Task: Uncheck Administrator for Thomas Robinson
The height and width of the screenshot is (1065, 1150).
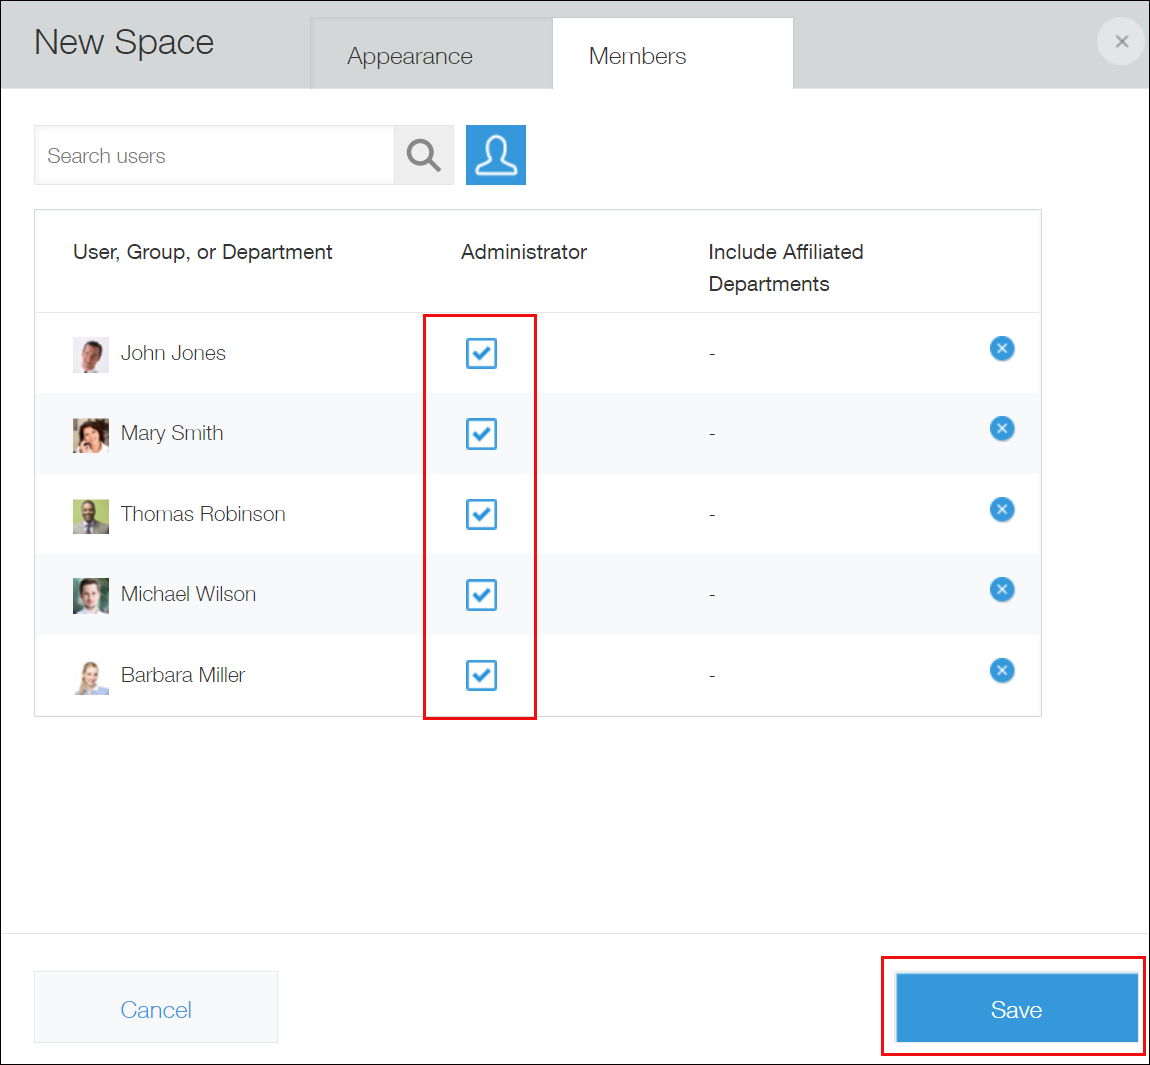Action: point(481,514)
